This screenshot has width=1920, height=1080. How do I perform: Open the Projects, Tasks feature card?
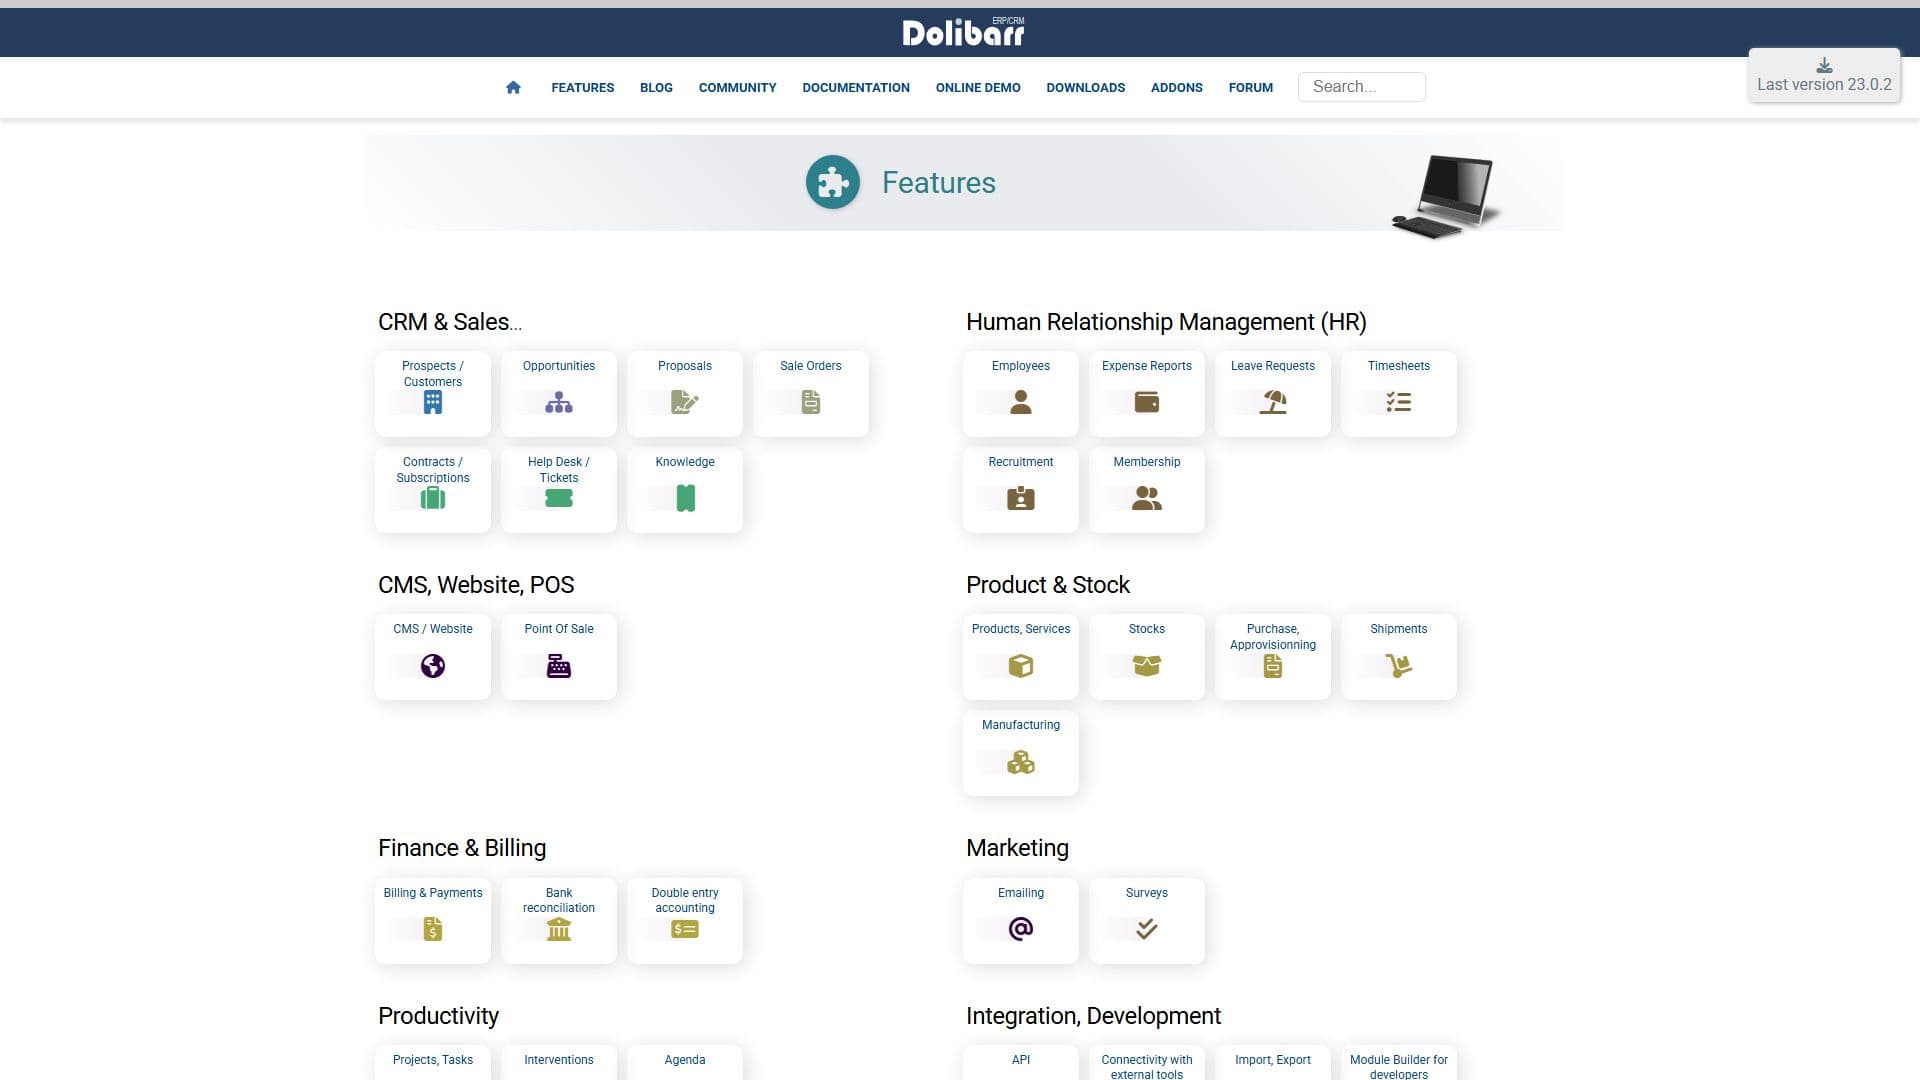click(x=433, y=1062)
